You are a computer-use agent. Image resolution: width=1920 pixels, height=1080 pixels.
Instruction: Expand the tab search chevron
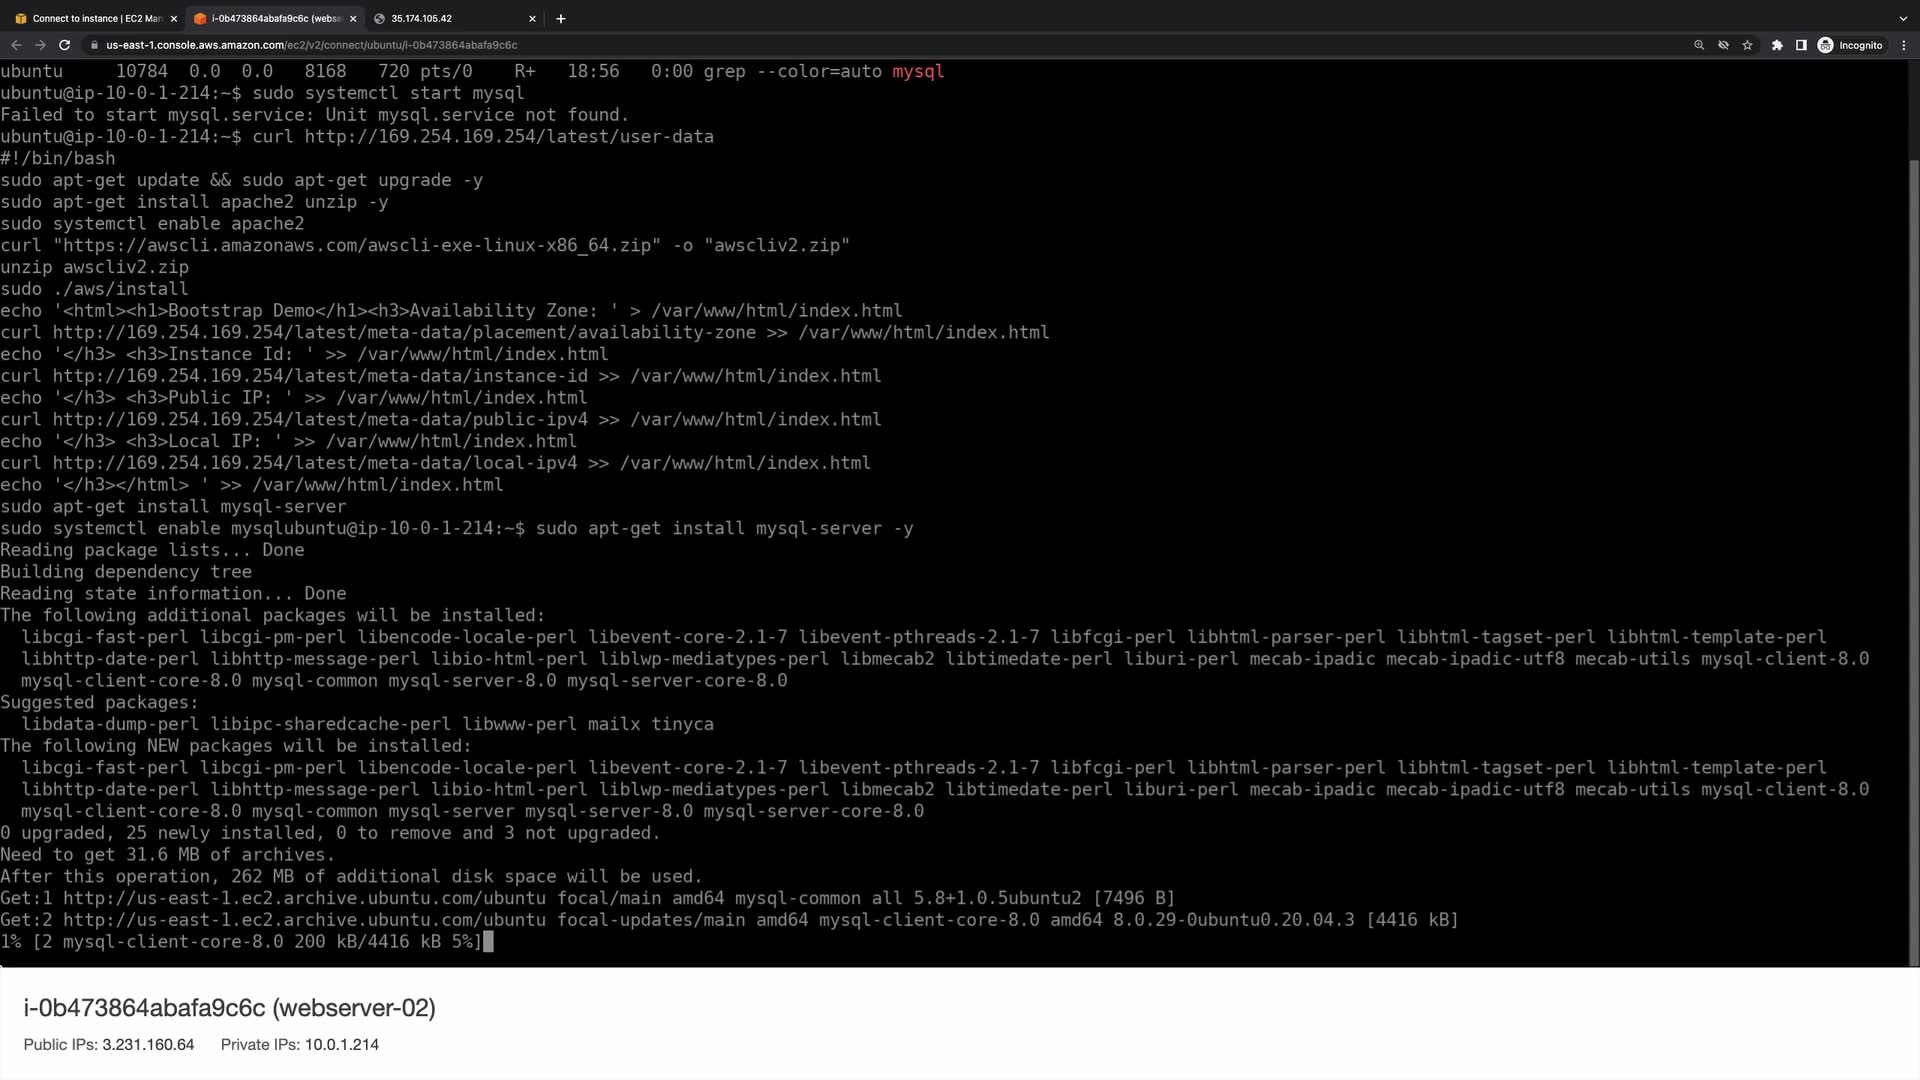coord(1902,18)
